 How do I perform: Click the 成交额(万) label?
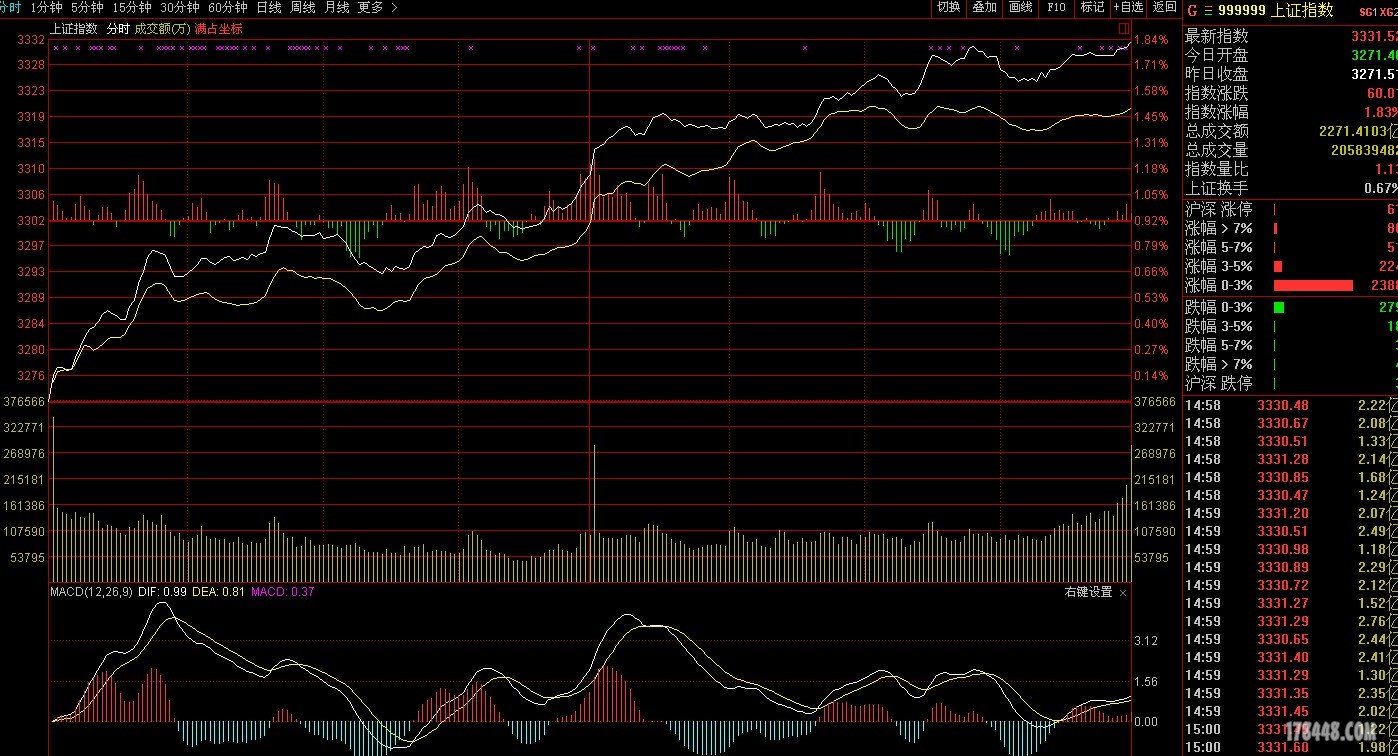162,29
